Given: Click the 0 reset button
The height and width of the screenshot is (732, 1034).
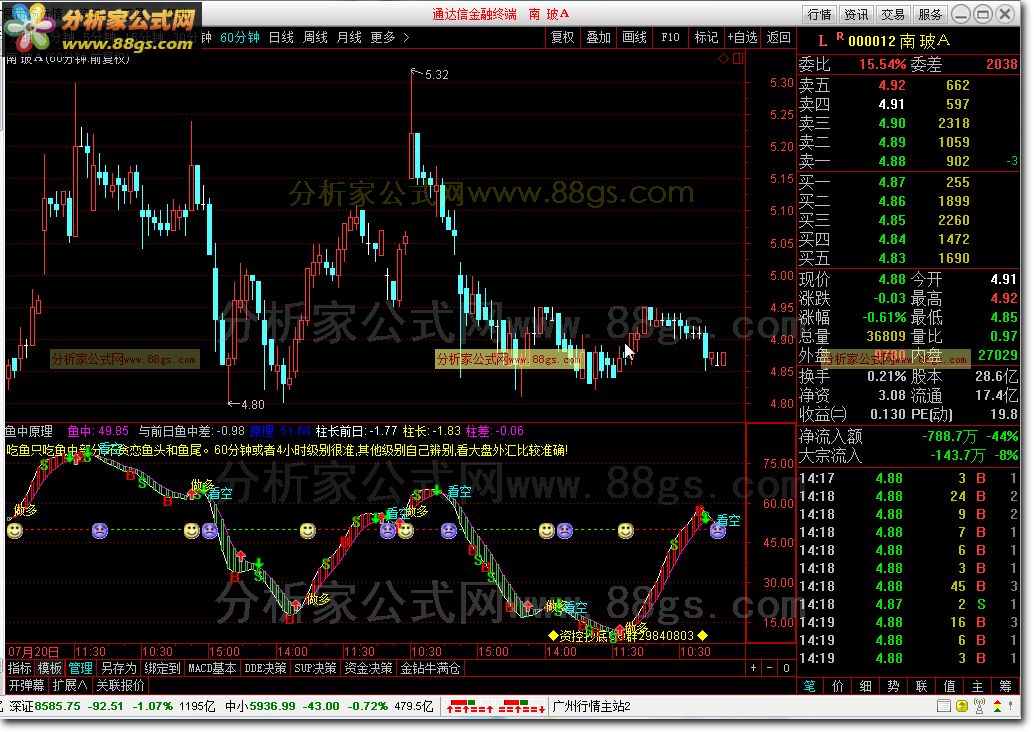Looking at the screenshot, I should [786, 668].
